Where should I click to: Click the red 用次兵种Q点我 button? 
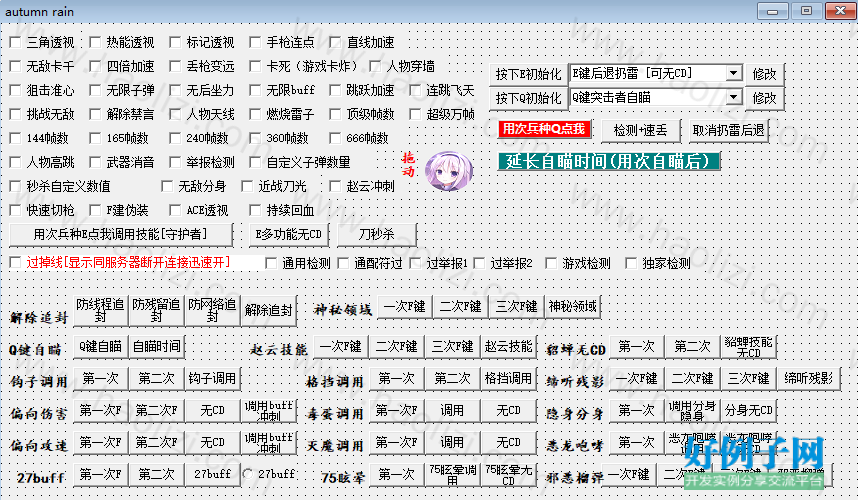coord(544,129)
